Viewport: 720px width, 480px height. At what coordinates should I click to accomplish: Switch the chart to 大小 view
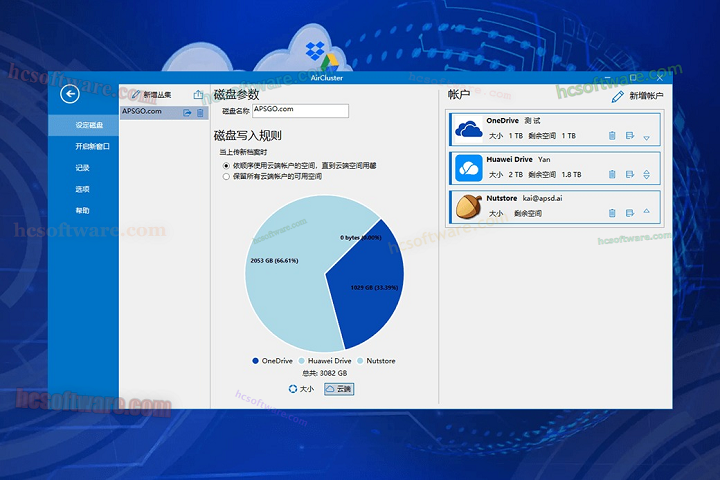301,389
